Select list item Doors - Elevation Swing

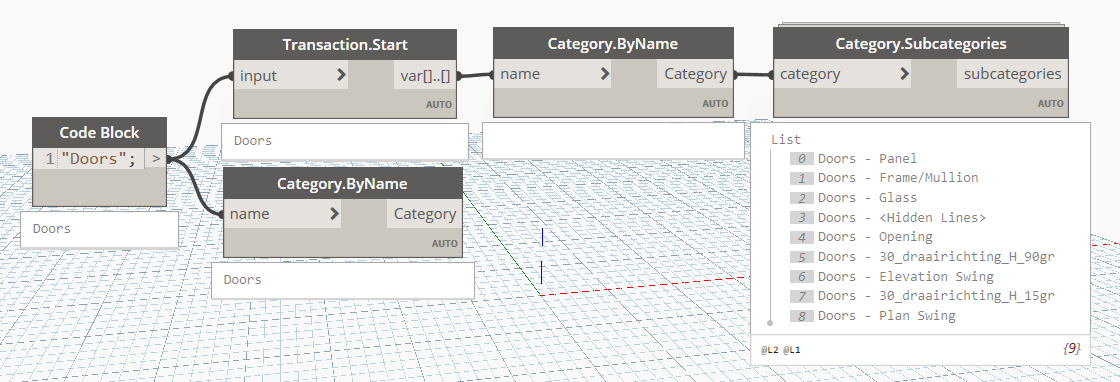pyautogui.click(x=906, y=276)
